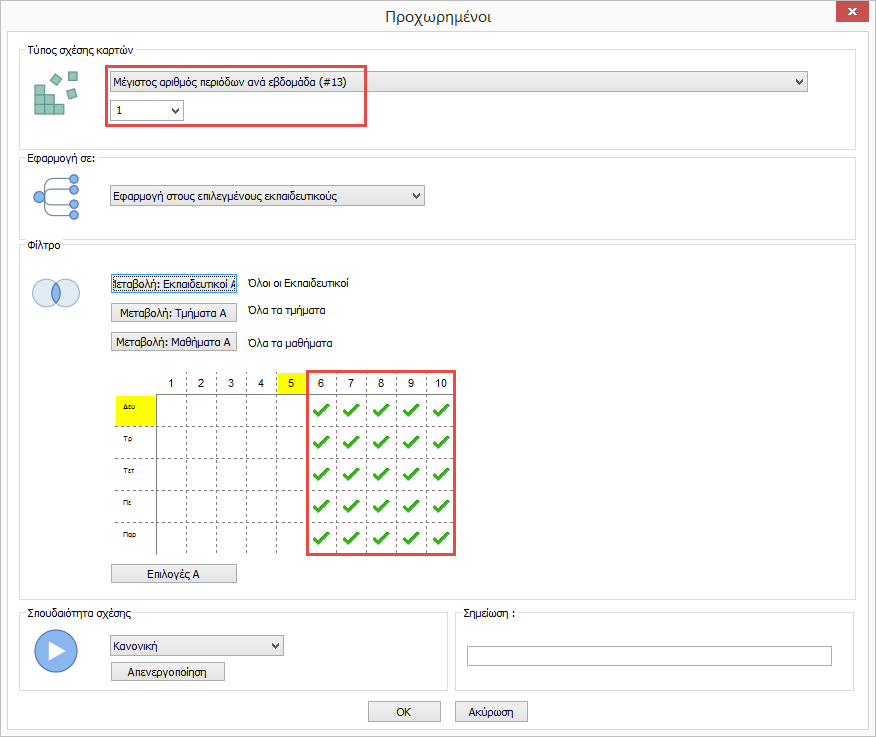The width and height of the screenshot is (876, 737).
Task: Open Επιλογές Α below the grid
Action: (173, 573)
